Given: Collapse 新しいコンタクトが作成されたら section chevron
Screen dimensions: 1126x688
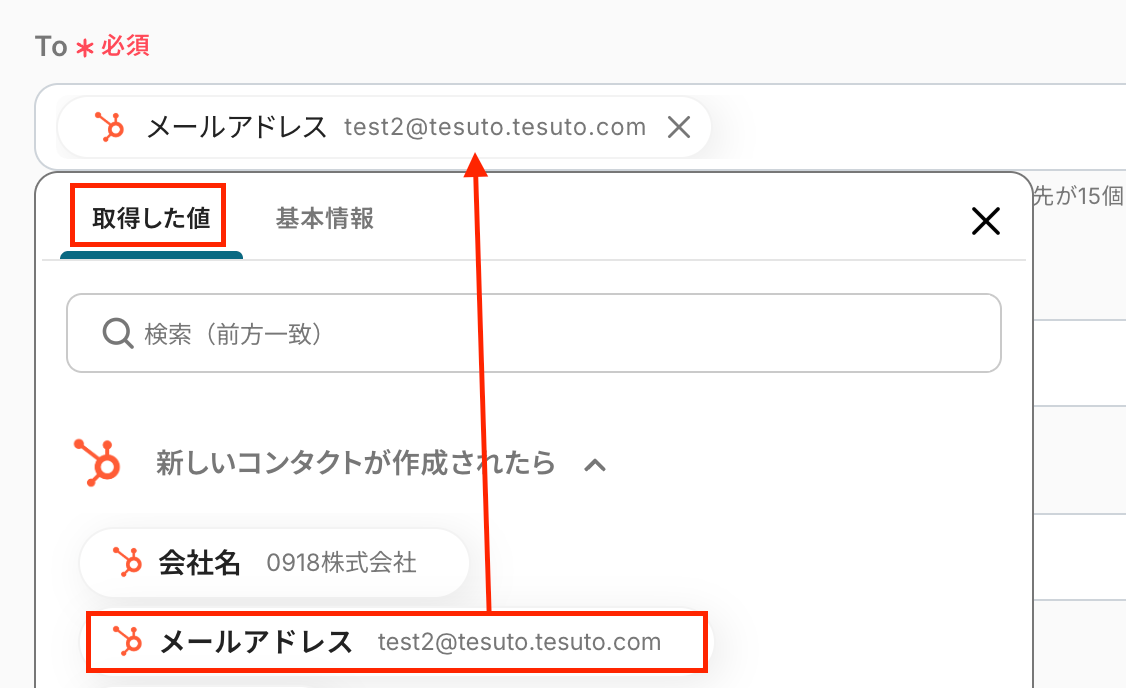Looking at the screenshot, I should (x=595, y=465).
